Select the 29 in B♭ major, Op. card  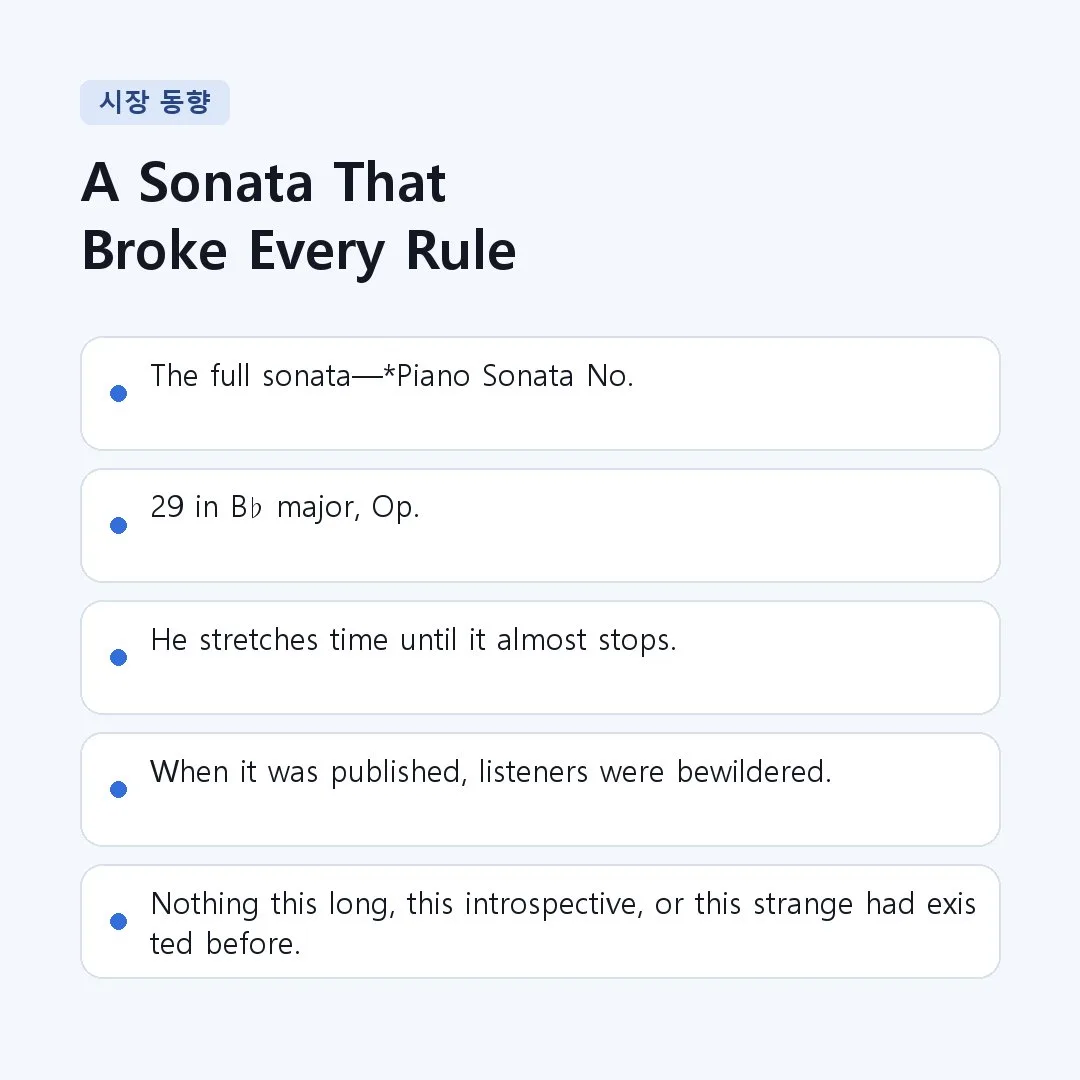[540, 526]
